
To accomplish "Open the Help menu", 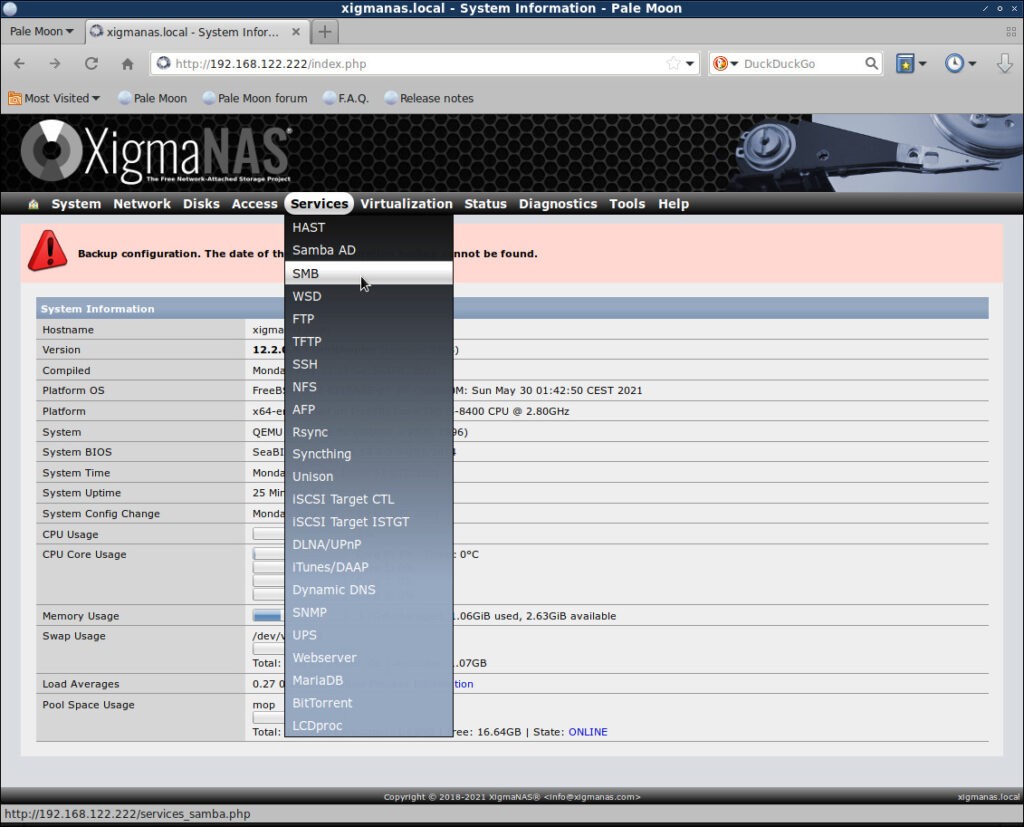I will pyautogui.click(x=673, y=204).
